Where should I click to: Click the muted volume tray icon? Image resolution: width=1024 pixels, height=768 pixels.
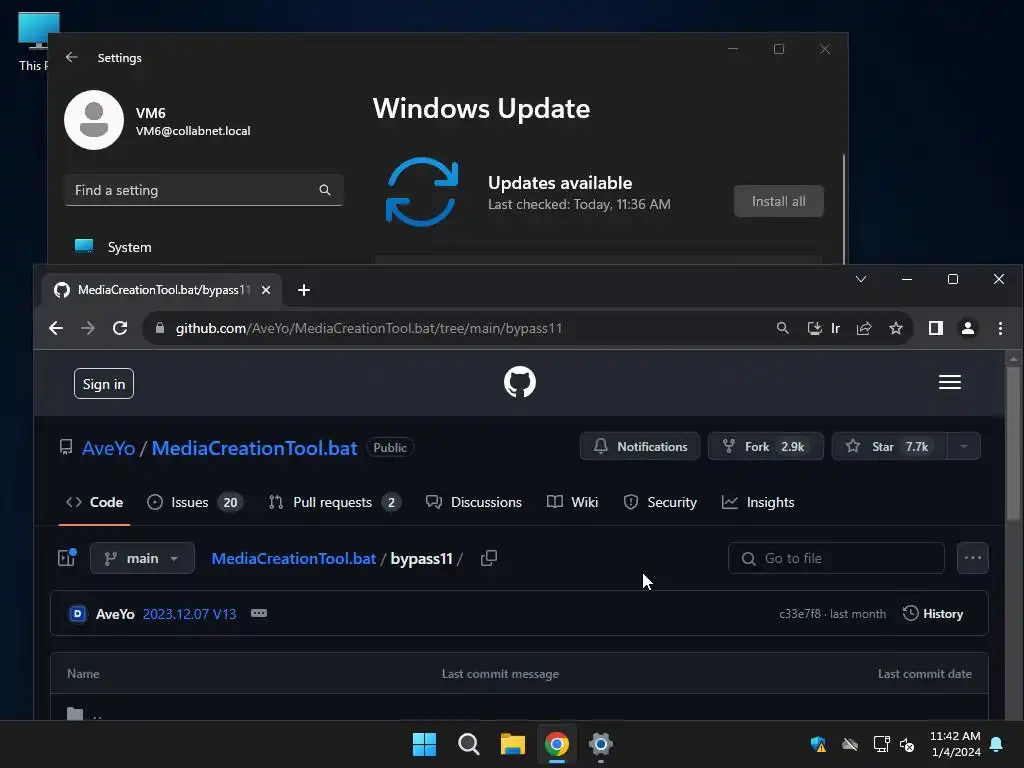(907, 744)
